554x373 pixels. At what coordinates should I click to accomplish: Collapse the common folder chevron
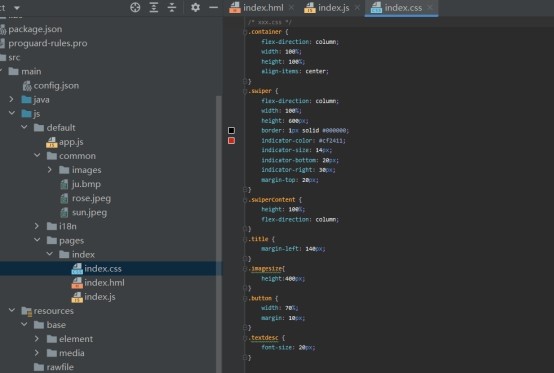(37, 155)
